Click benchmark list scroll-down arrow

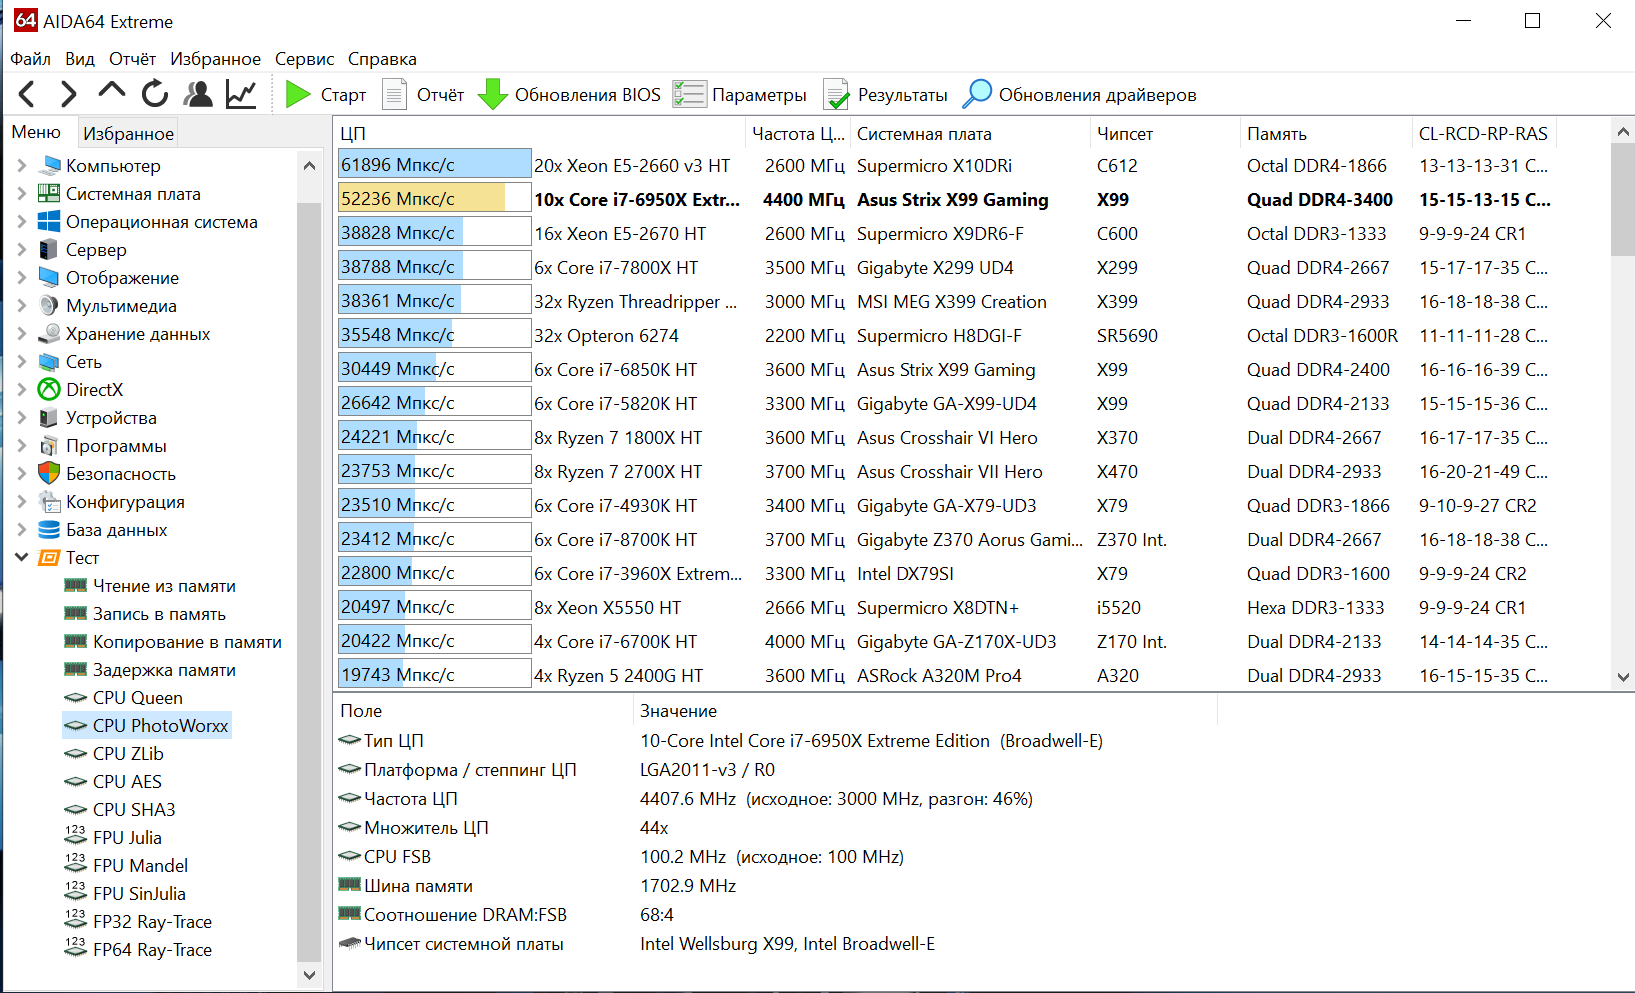[x=1623, y=677]
